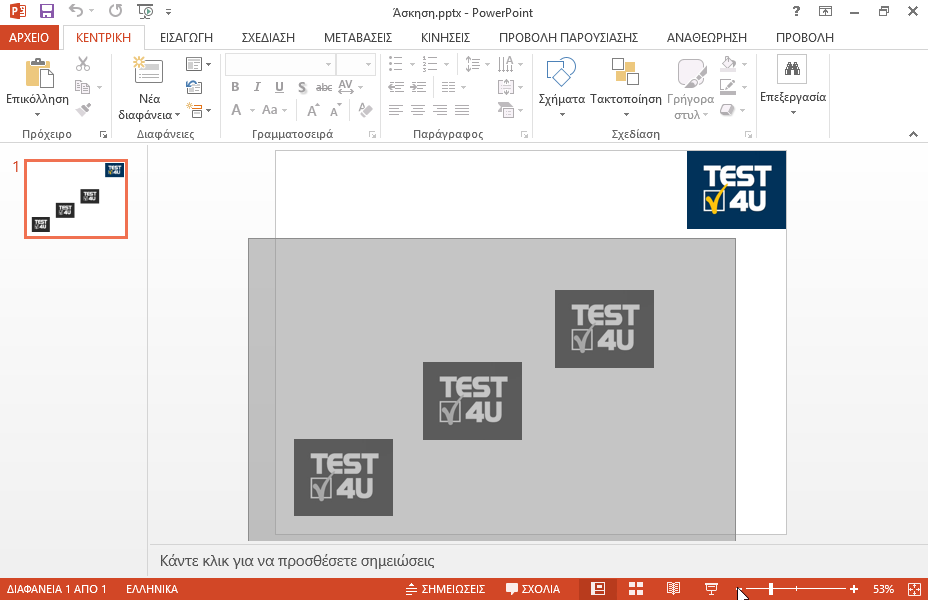Click the Cut scissors icon
This screenshot has width=928, height=600.
coord(83,64)
